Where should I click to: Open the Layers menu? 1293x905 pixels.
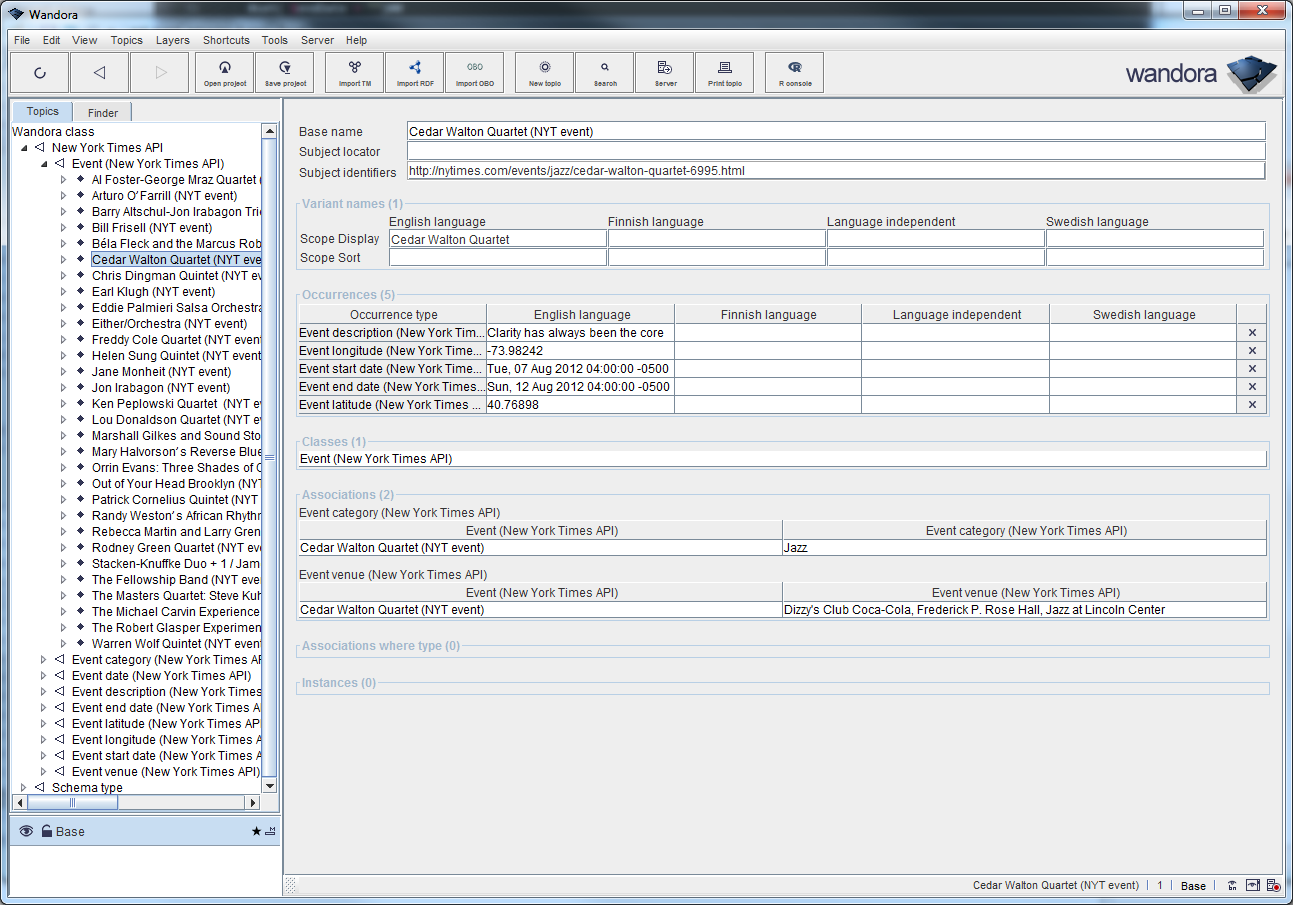tap(172, 40)
